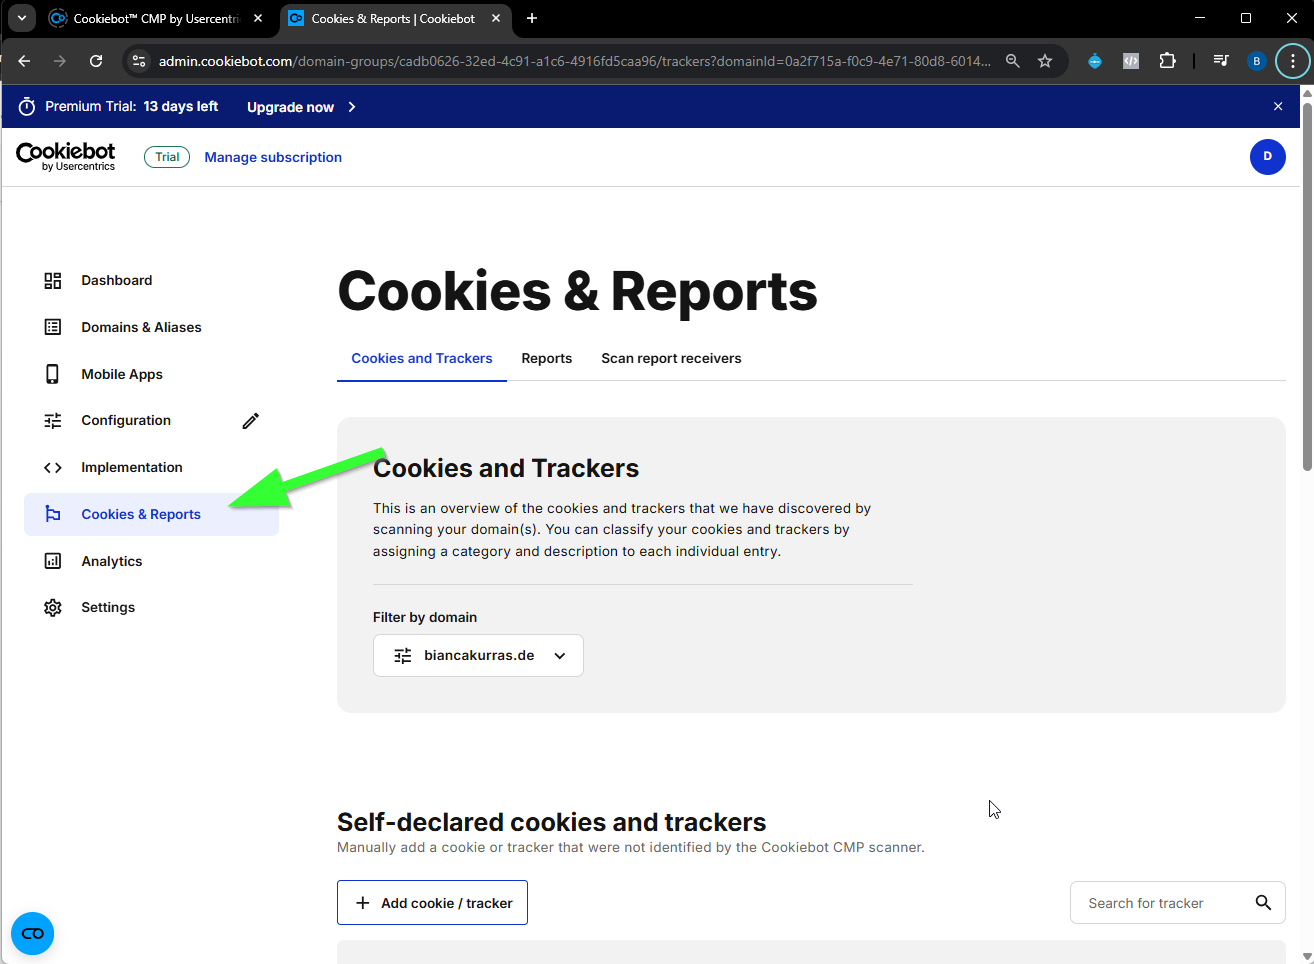Click the Analytics chart icon
The height and width of the screenshot is (964, 1314).
(53, 561)
